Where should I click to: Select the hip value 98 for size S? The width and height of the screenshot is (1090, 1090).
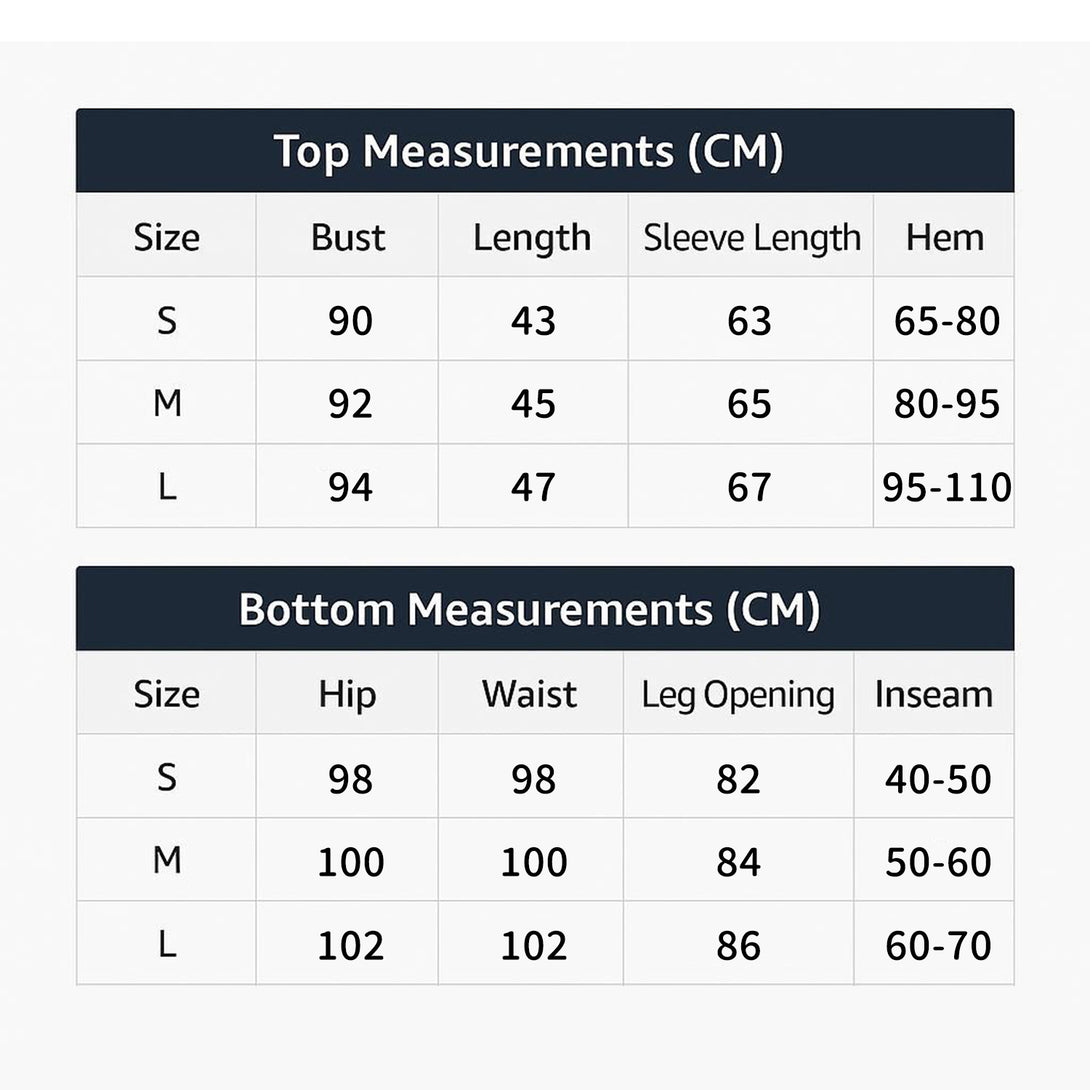(x=350, y=779)
